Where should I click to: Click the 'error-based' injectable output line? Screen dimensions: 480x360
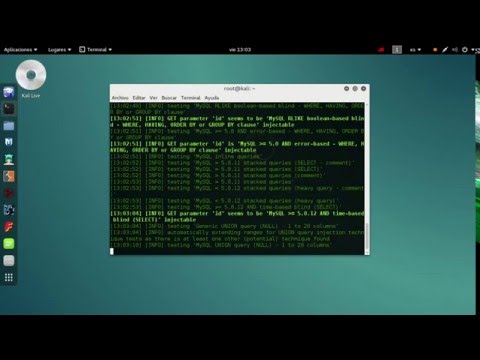pyautogui.click(x=237, y=147)
